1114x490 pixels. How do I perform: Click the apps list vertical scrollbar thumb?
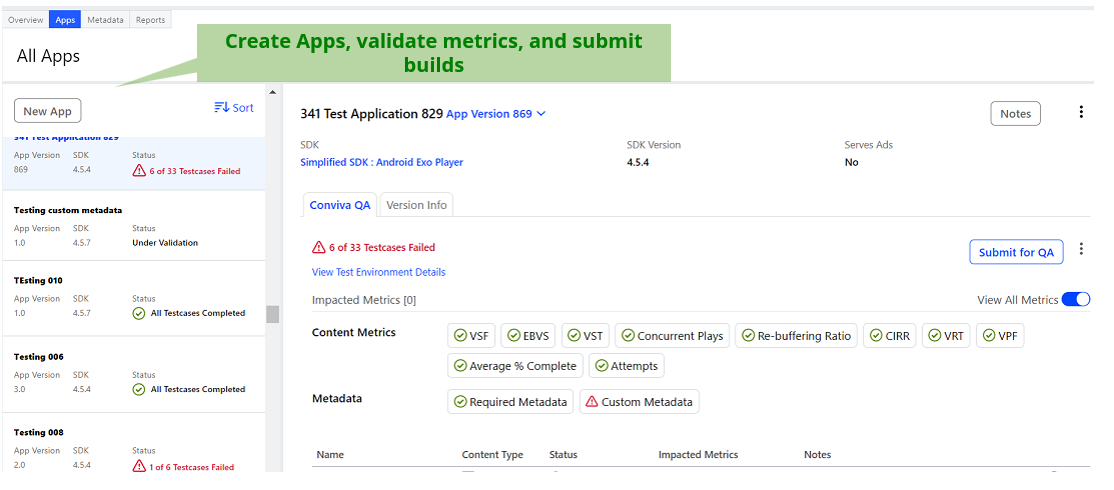[272, 315]
